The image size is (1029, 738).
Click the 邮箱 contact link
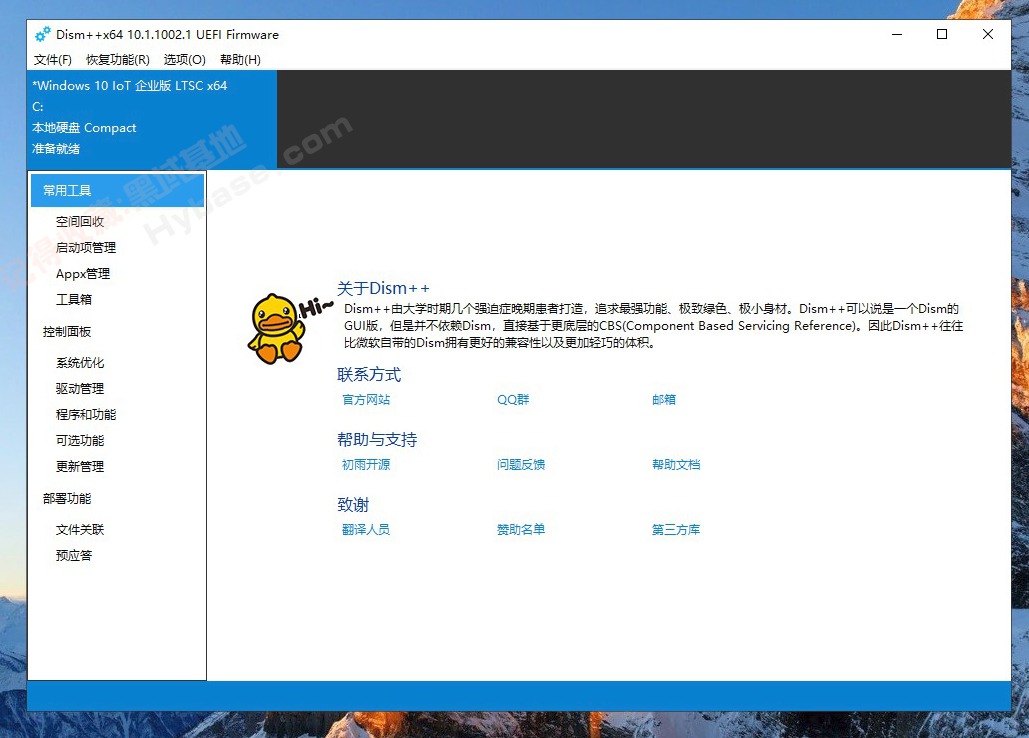(663, 400)
